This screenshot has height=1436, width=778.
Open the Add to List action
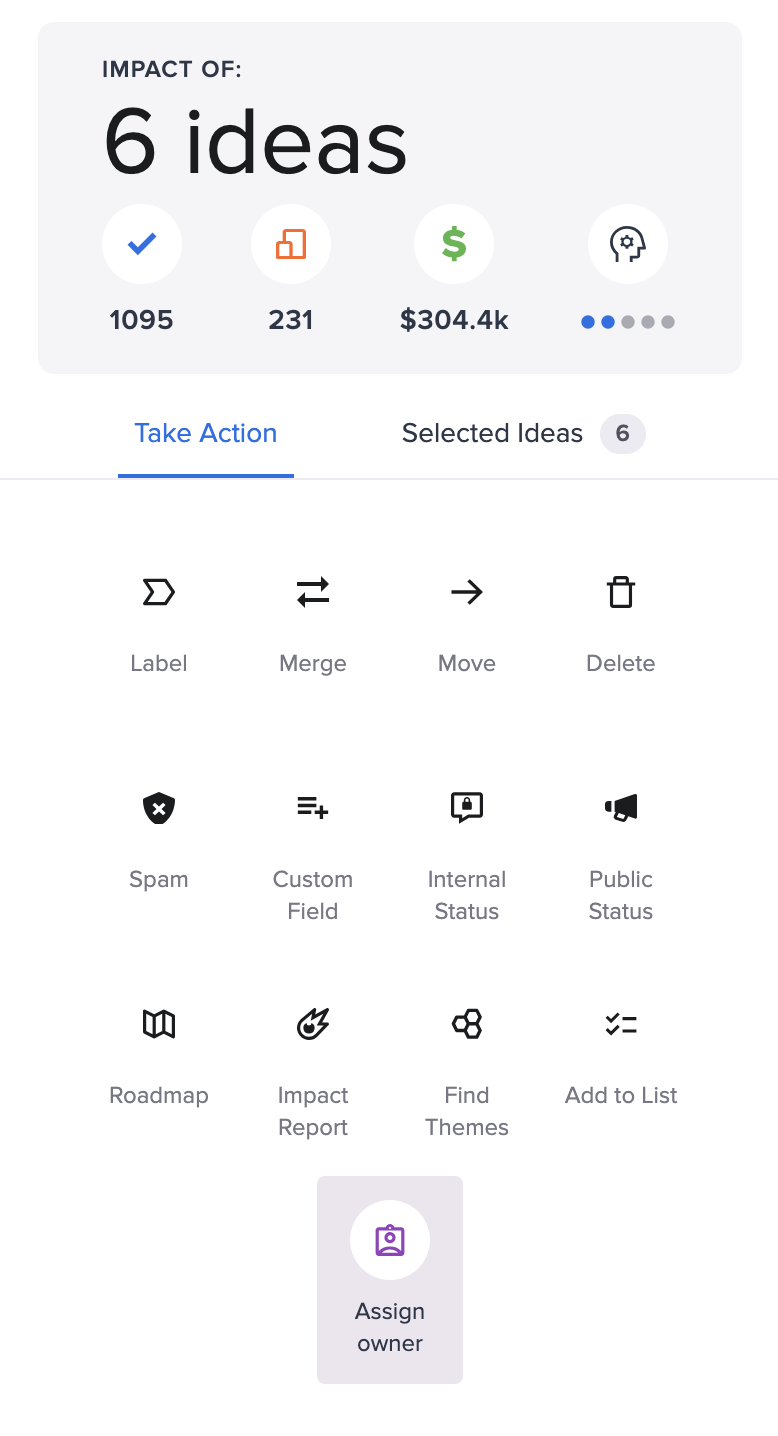click(x=621, y=1024)
